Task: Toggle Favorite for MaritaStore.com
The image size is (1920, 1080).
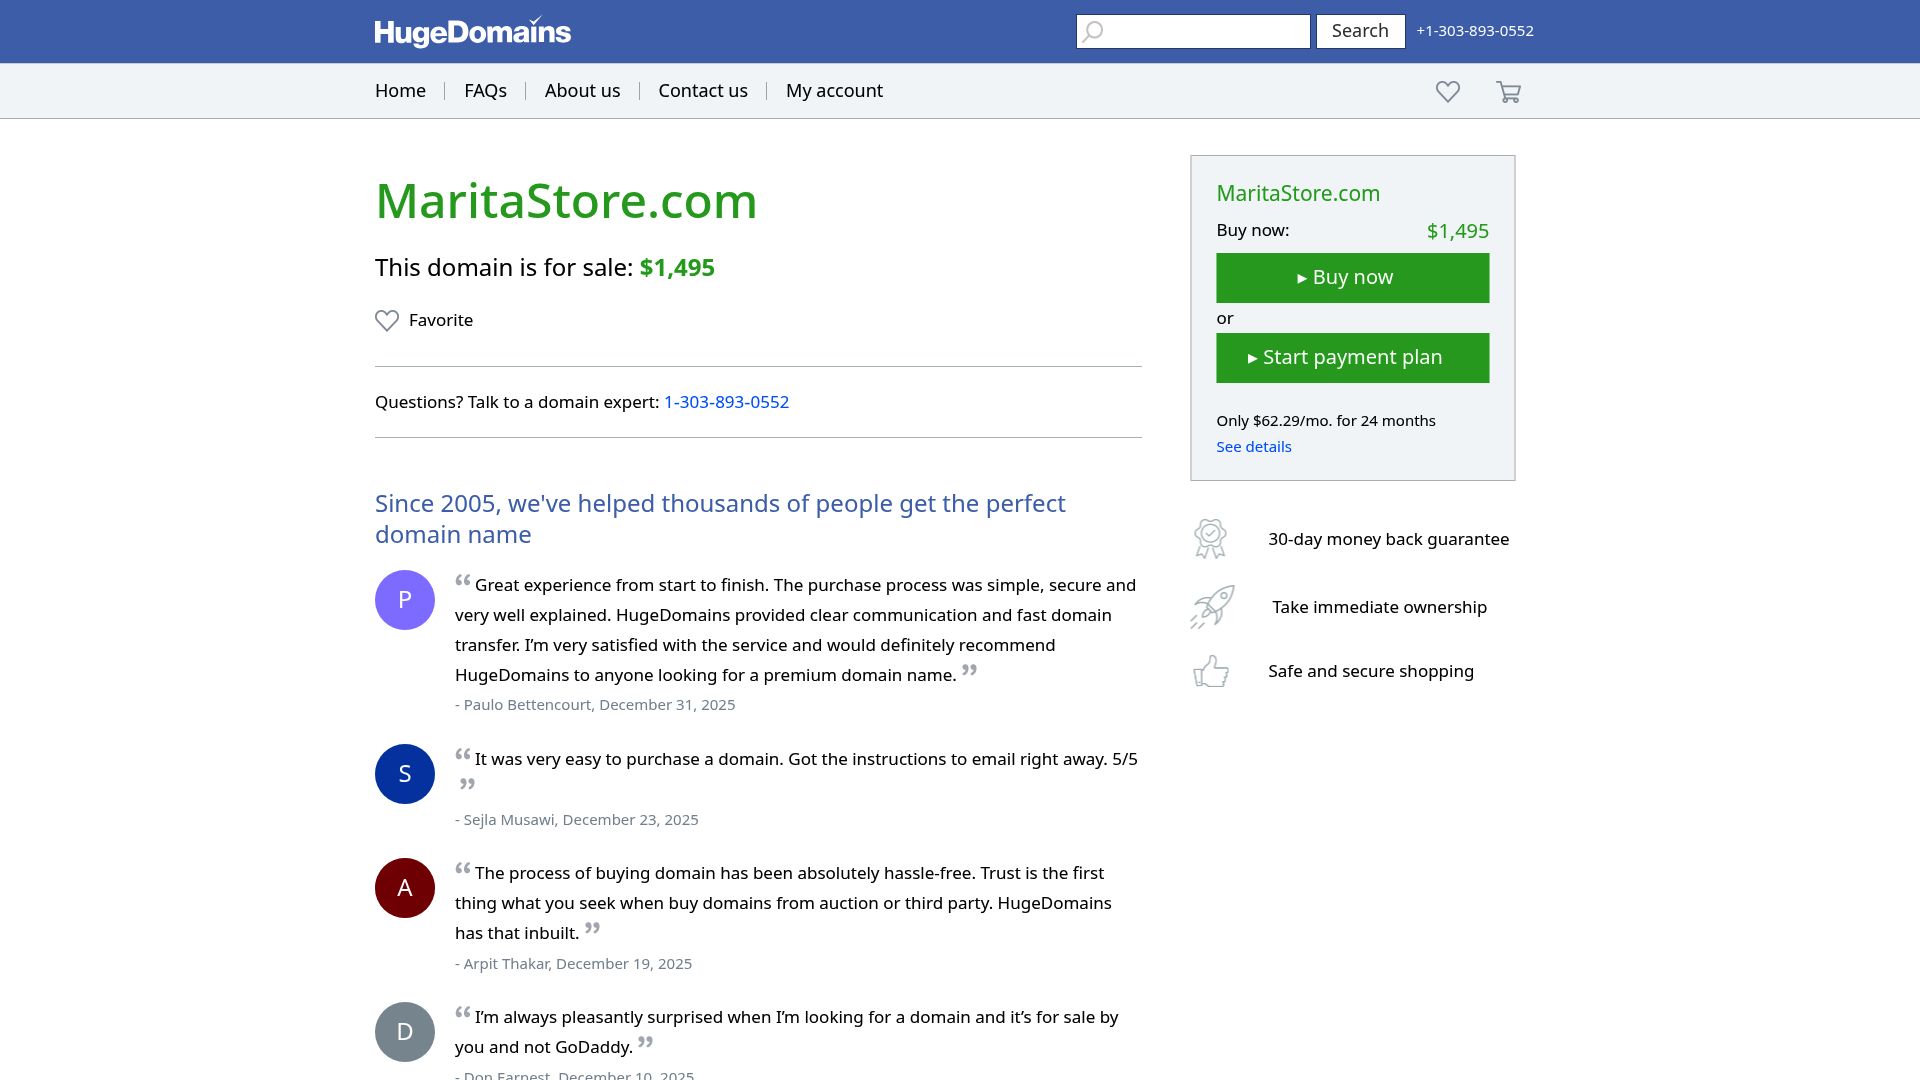Action: [423, 320]
